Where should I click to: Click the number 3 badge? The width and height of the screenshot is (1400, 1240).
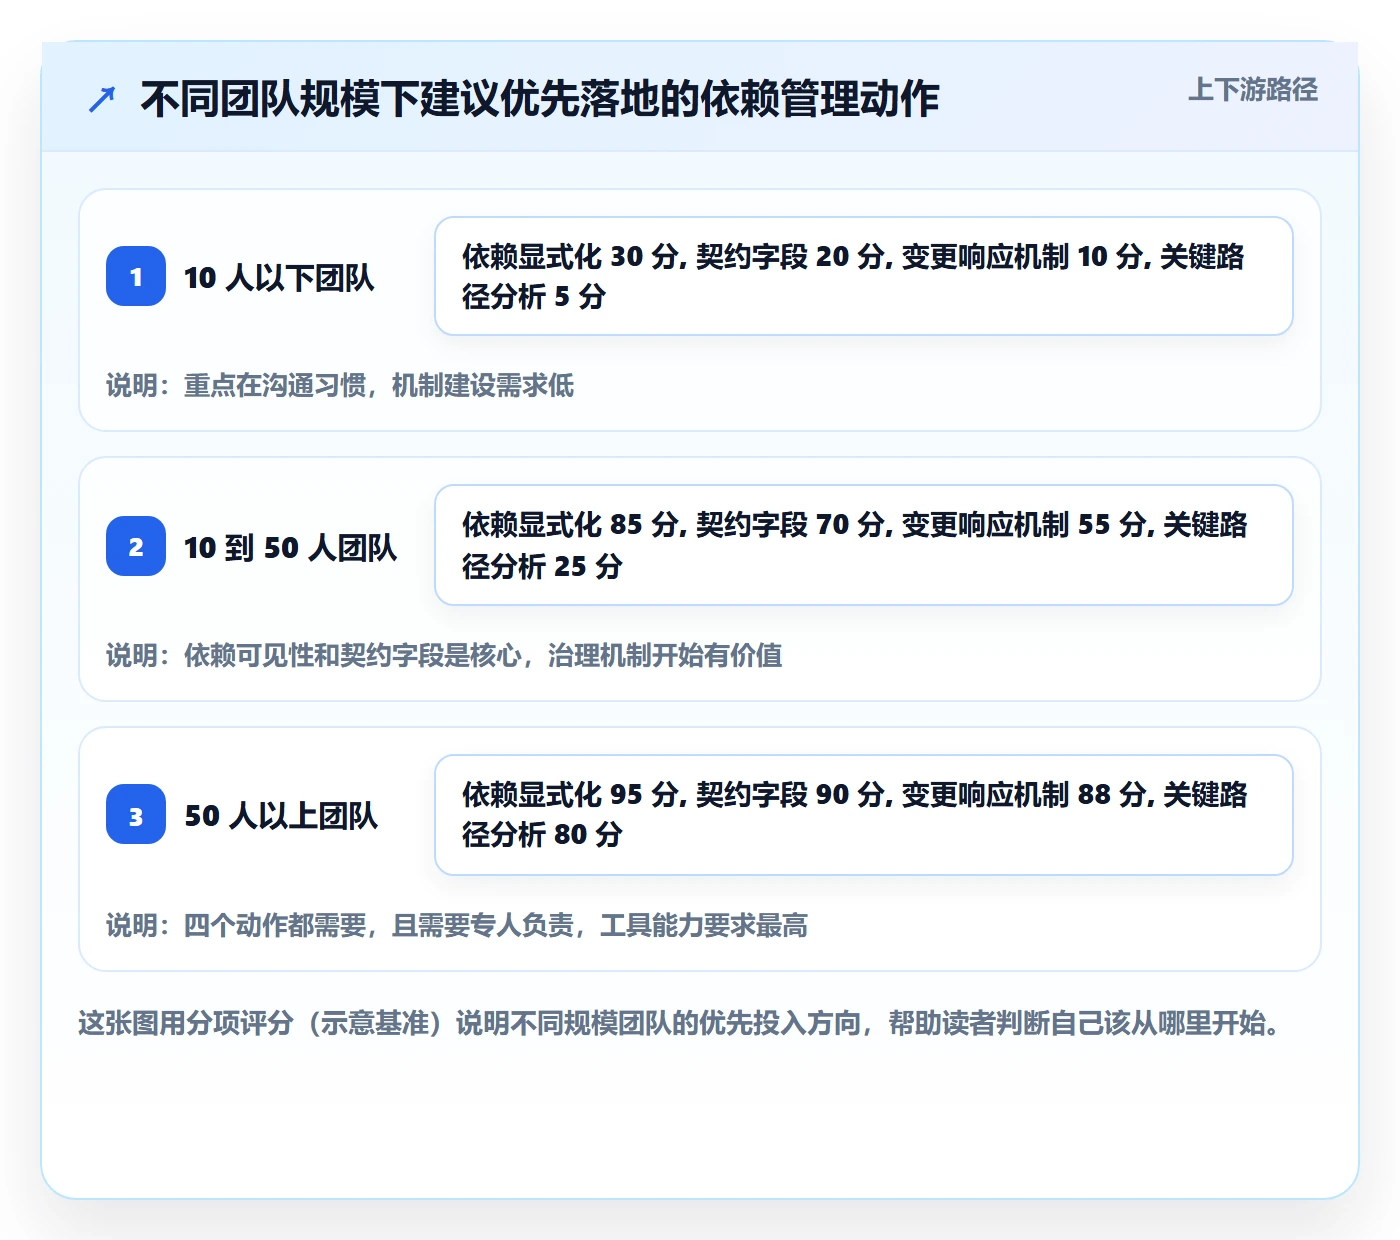point(136,814)
